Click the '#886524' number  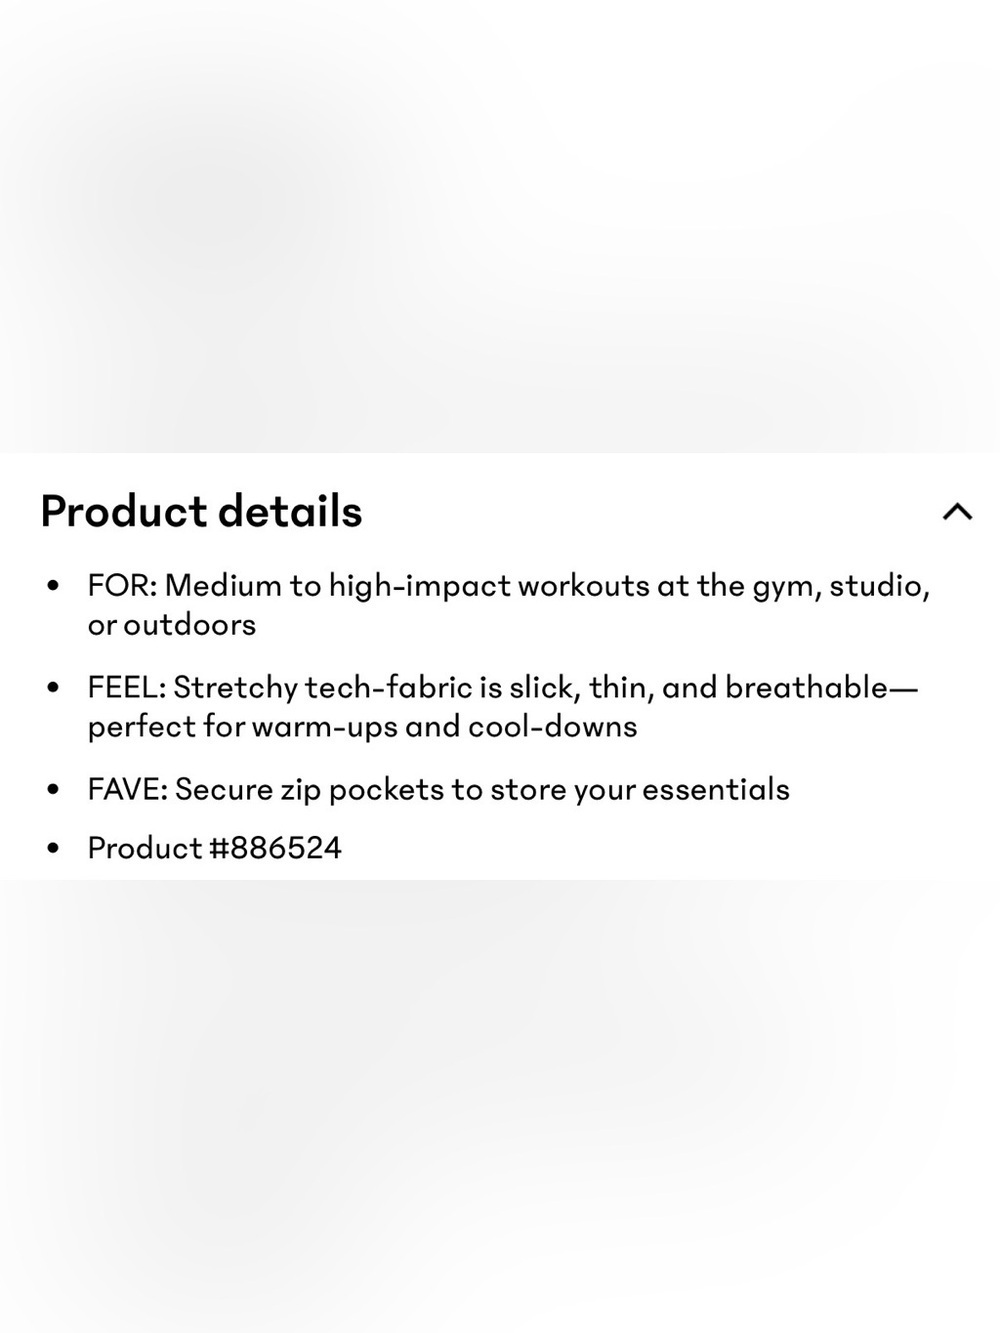pos(275,848)
